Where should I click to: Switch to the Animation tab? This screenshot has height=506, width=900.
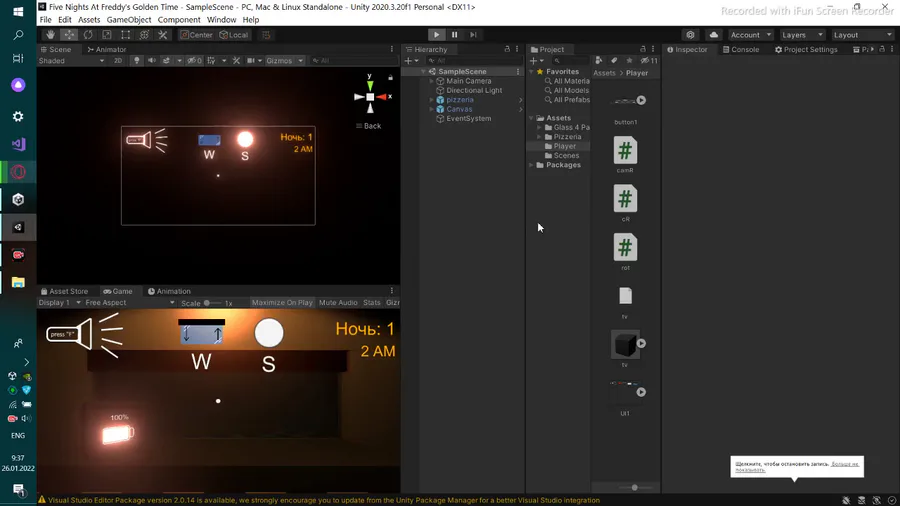pos(169,291)
